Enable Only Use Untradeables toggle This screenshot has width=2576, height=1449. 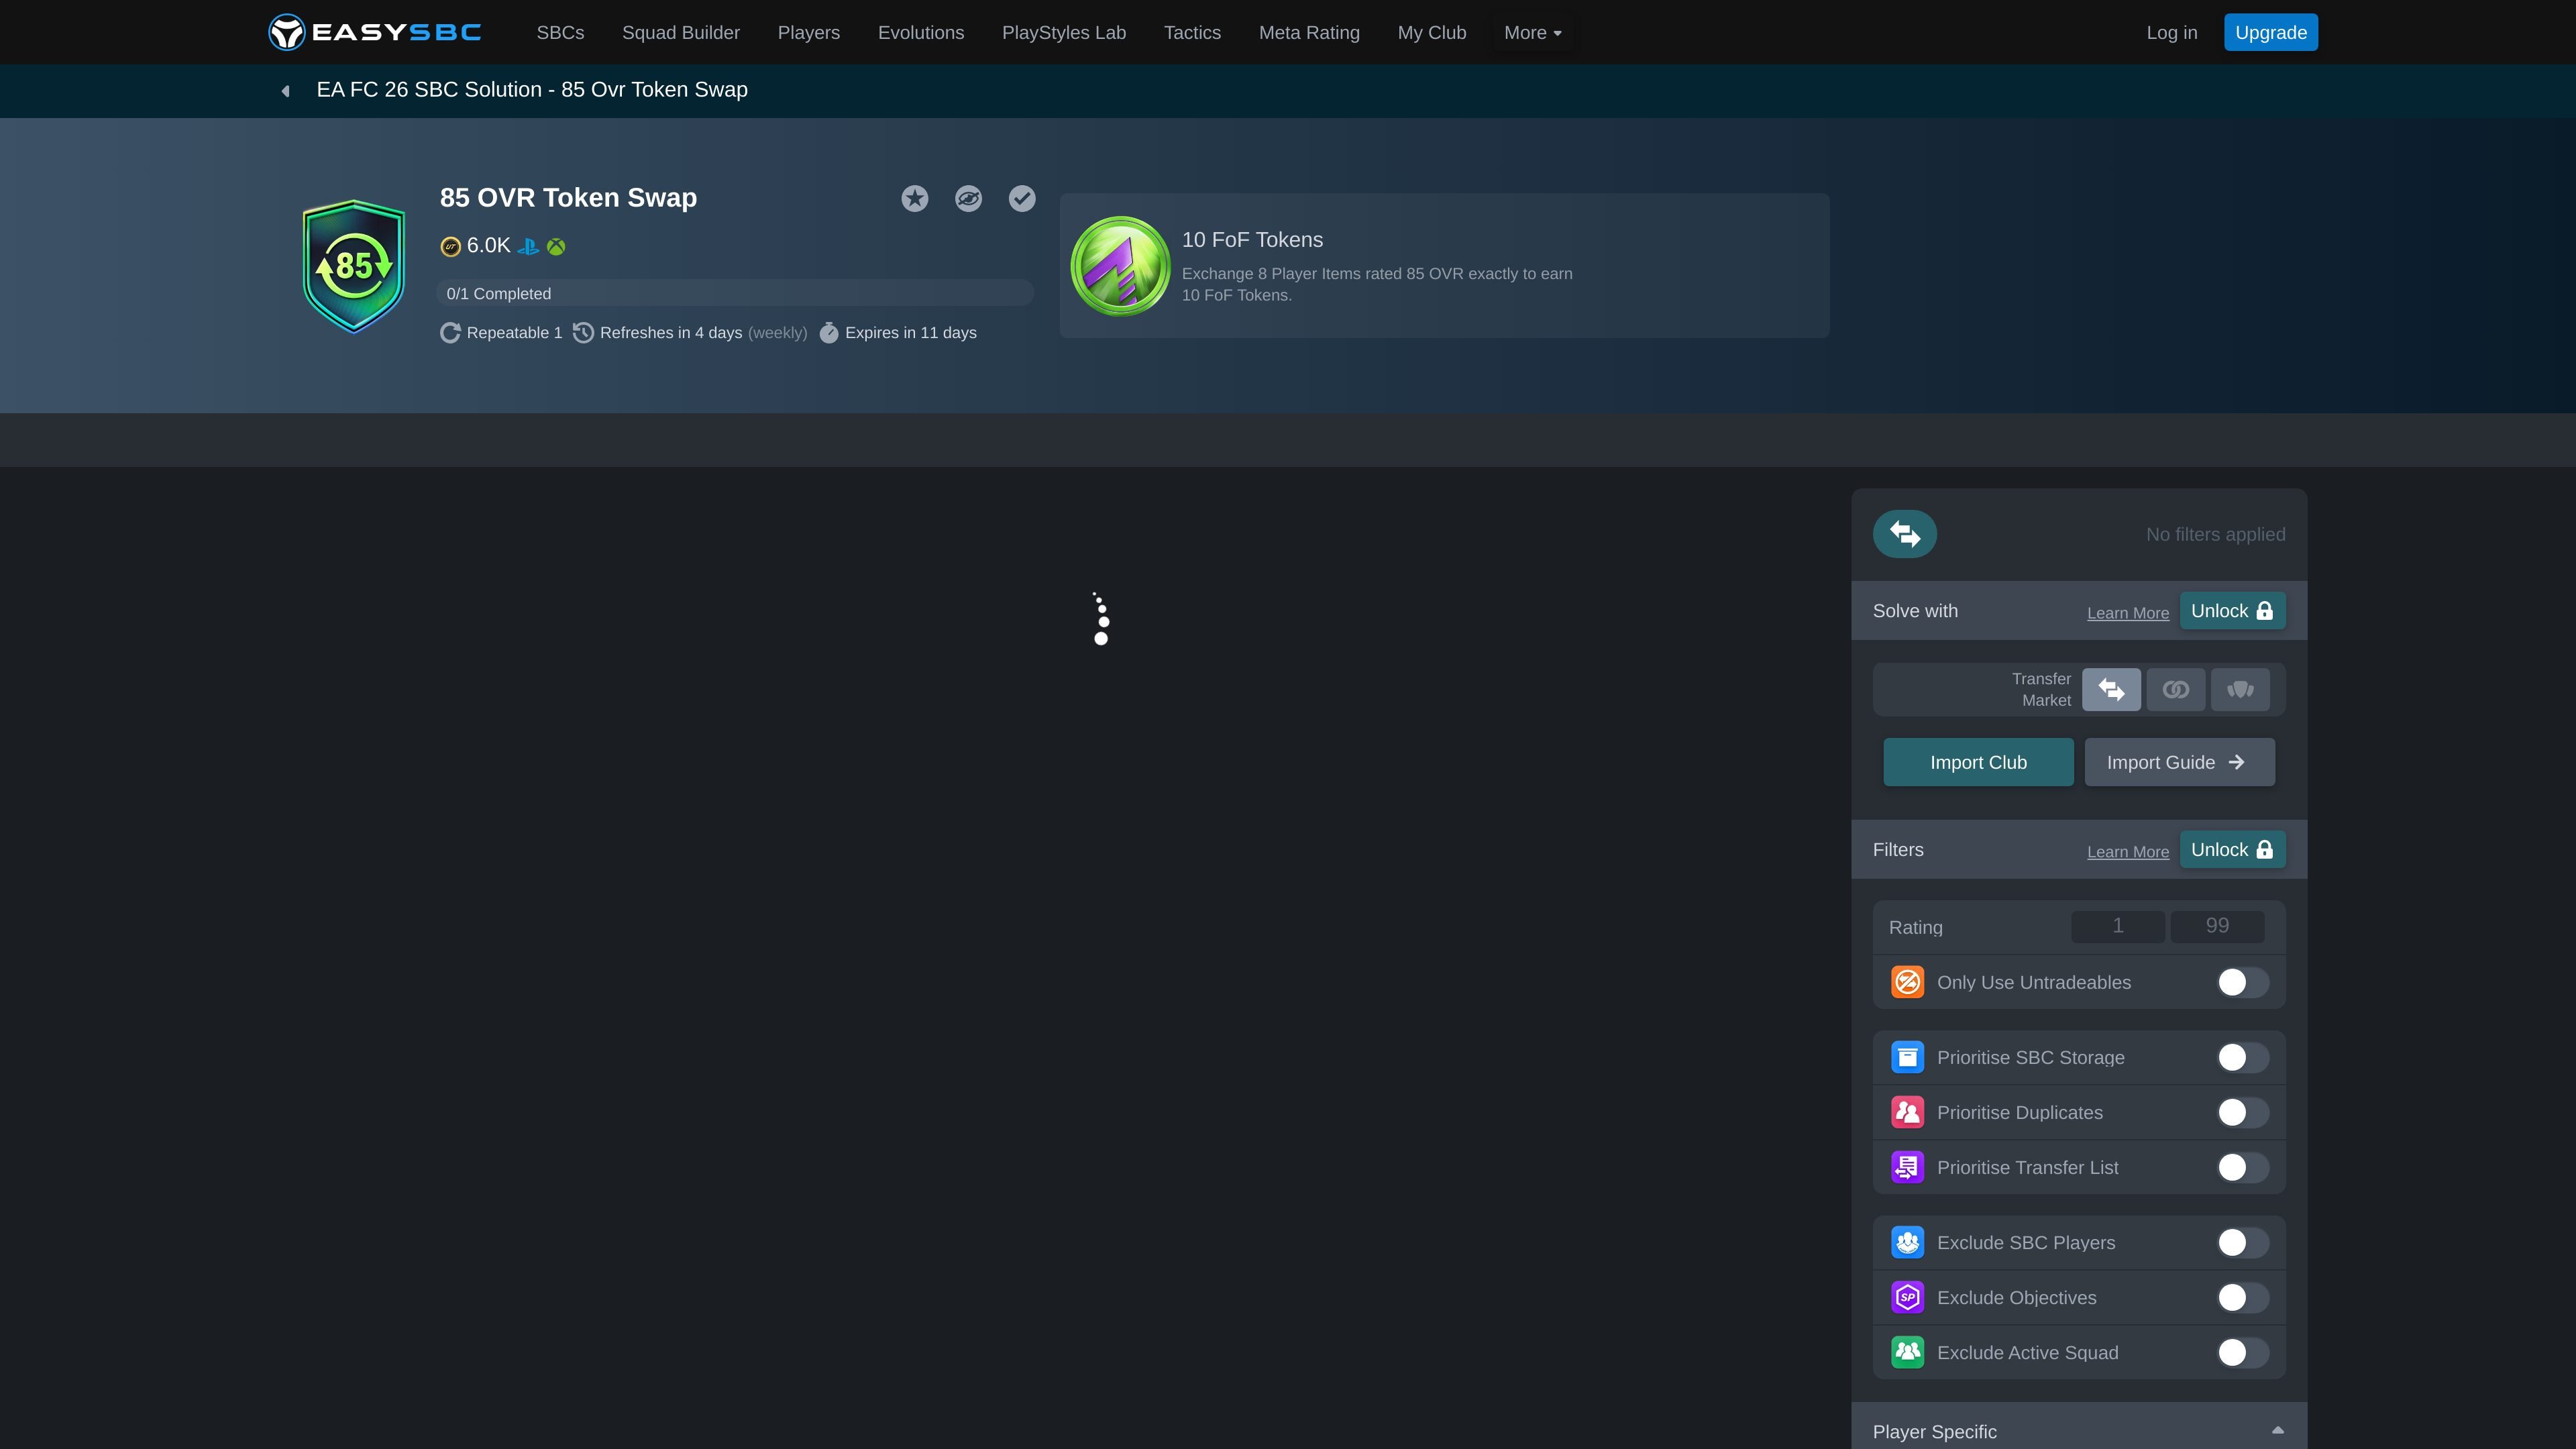[x=2242, y=982]
